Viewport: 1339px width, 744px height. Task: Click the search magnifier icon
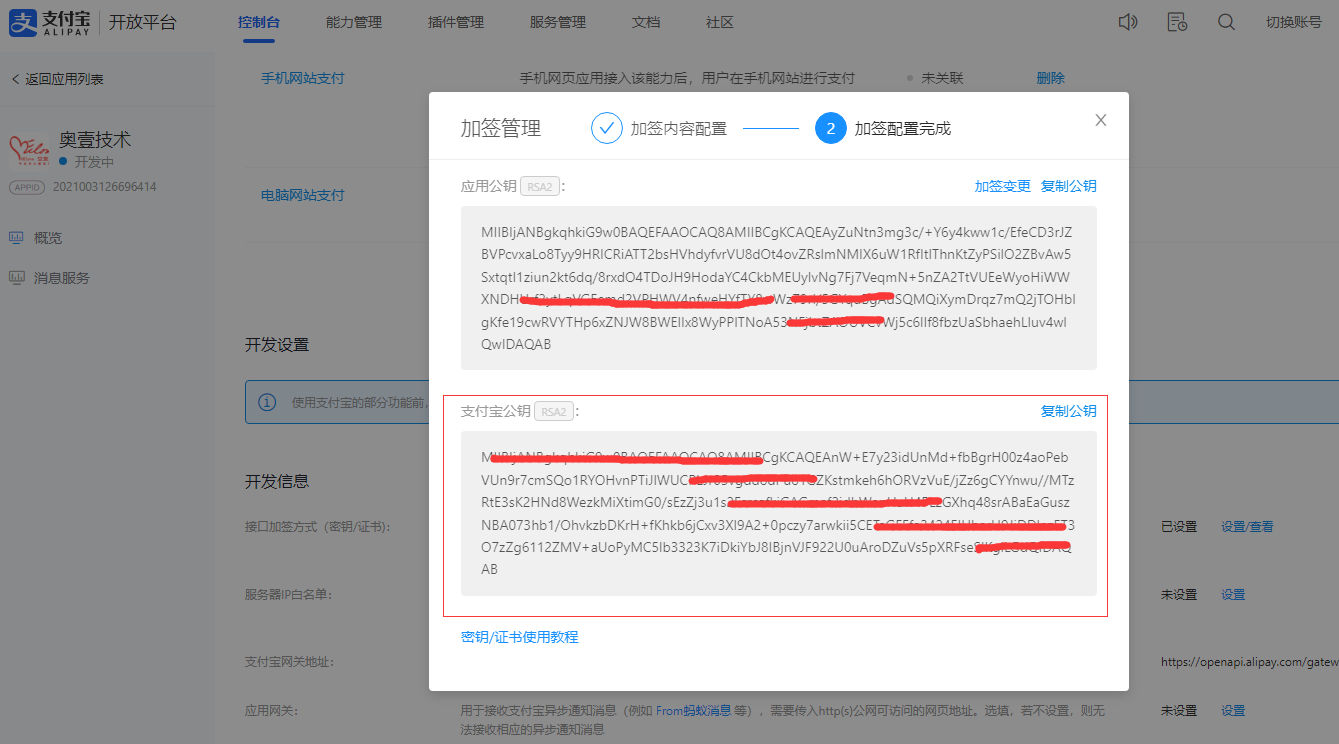click(1226, 22)
